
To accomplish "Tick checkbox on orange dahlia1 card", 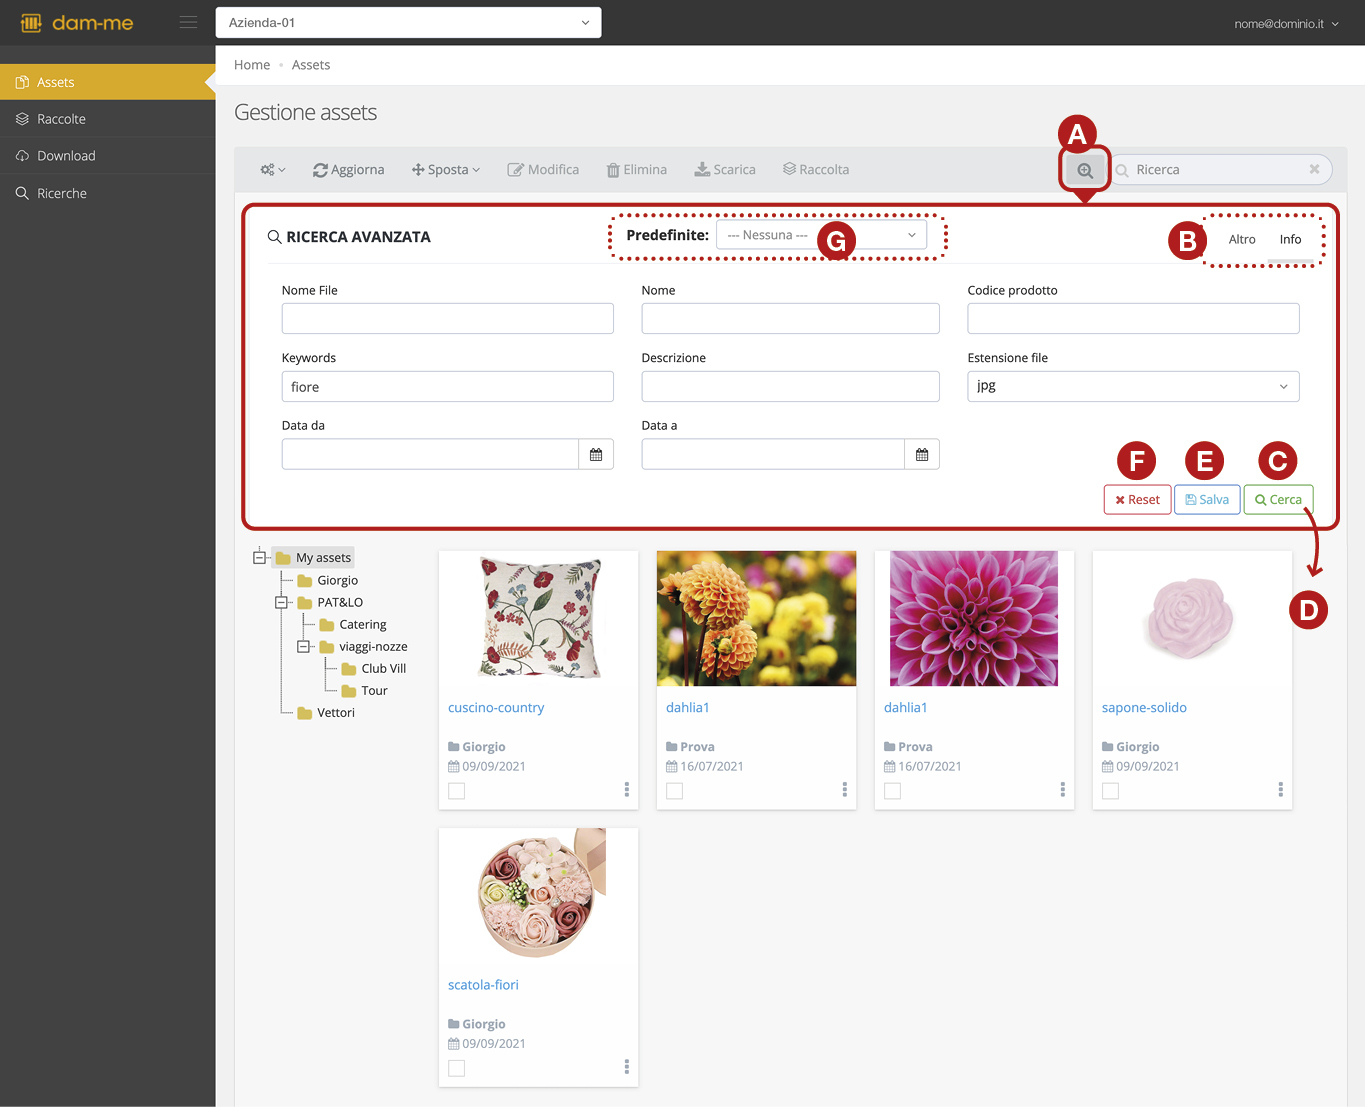I will 675,791.
